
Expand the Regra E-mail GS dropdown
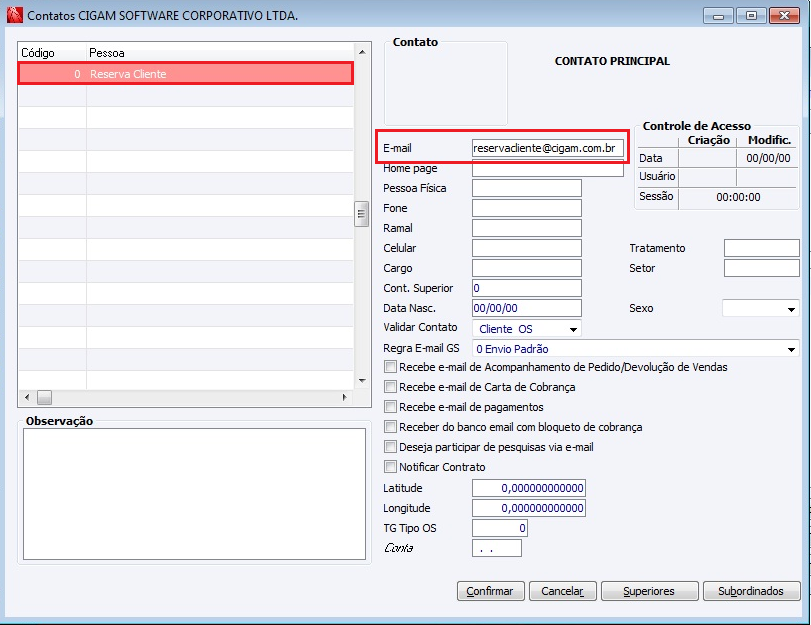click(x=792, y=349)
